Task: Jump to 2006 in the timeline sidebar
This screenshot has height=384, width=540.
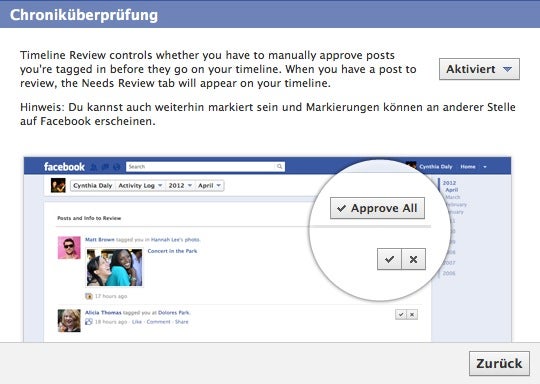Action: (449, 273)
